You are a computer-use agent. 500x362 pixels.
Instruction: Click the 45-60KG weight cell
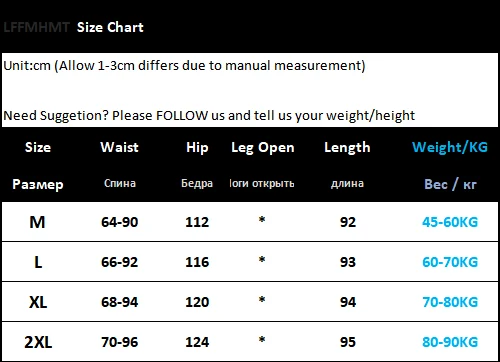tap(450, 222)
